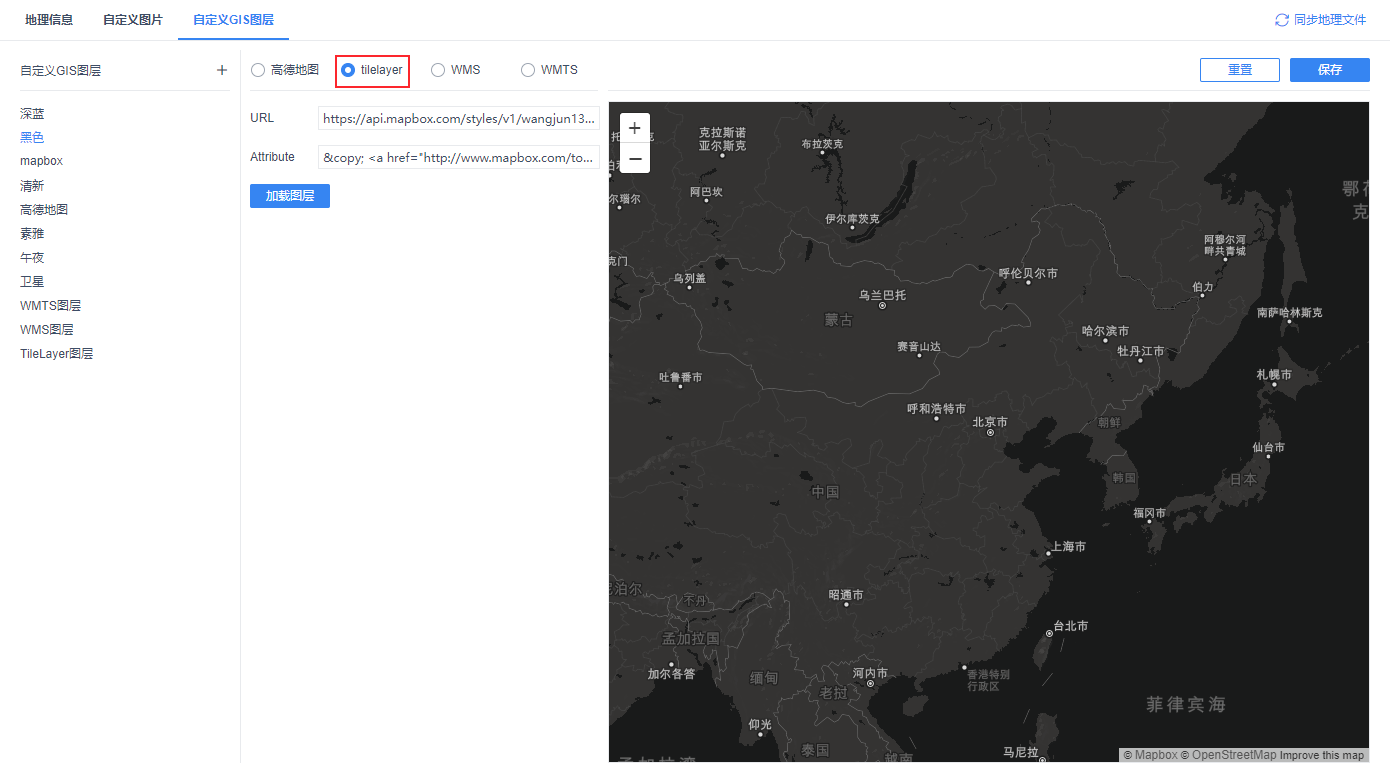Select the 清新 layer in the list

32,186
